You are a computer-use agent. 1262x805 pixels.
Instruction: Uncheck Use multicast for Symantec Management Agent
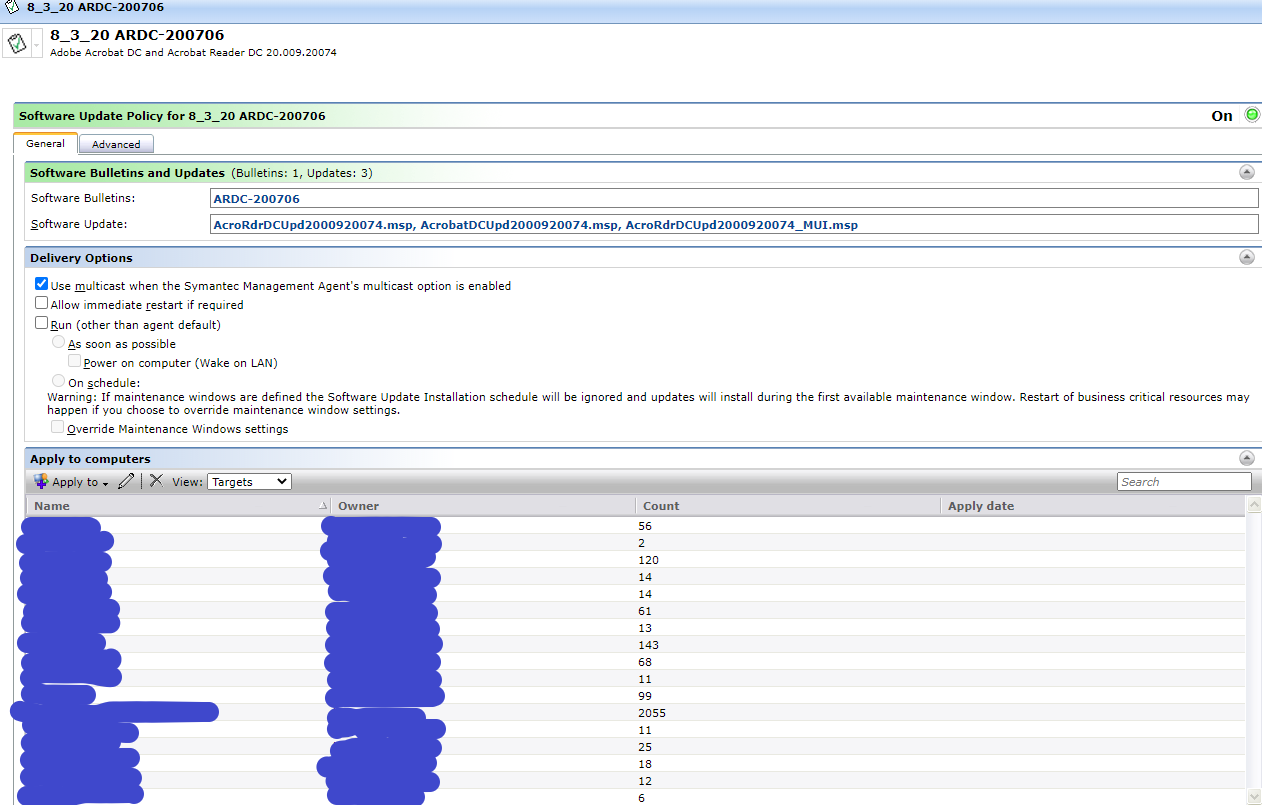pos(42,283)
